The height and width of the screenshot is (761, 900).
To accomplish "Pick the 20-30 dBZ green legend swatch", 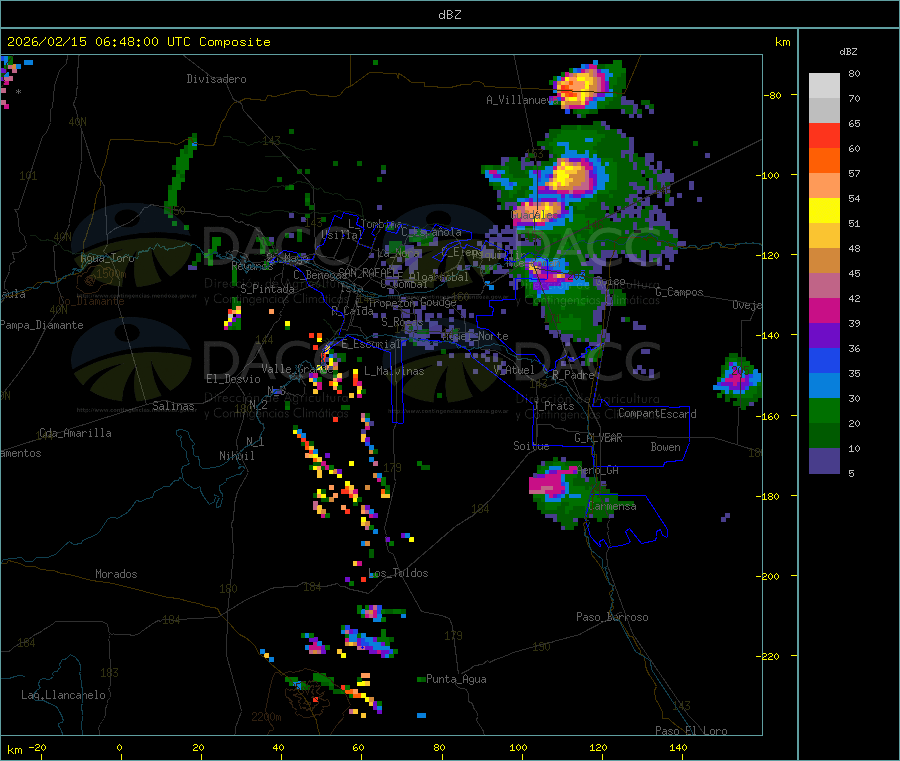I will [x=824, y=410].
